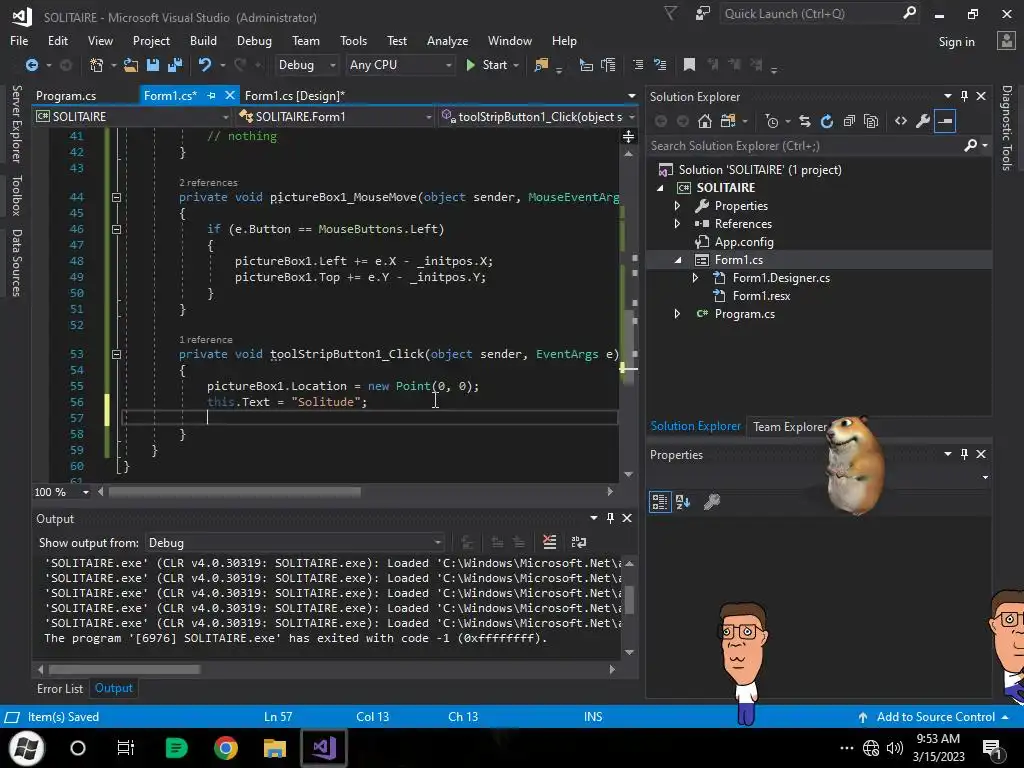This screenshot has height=768, width=1024.
Task: Open the Debug configuration dropdown
Action: pyautogui.click(x=307, y=65)
